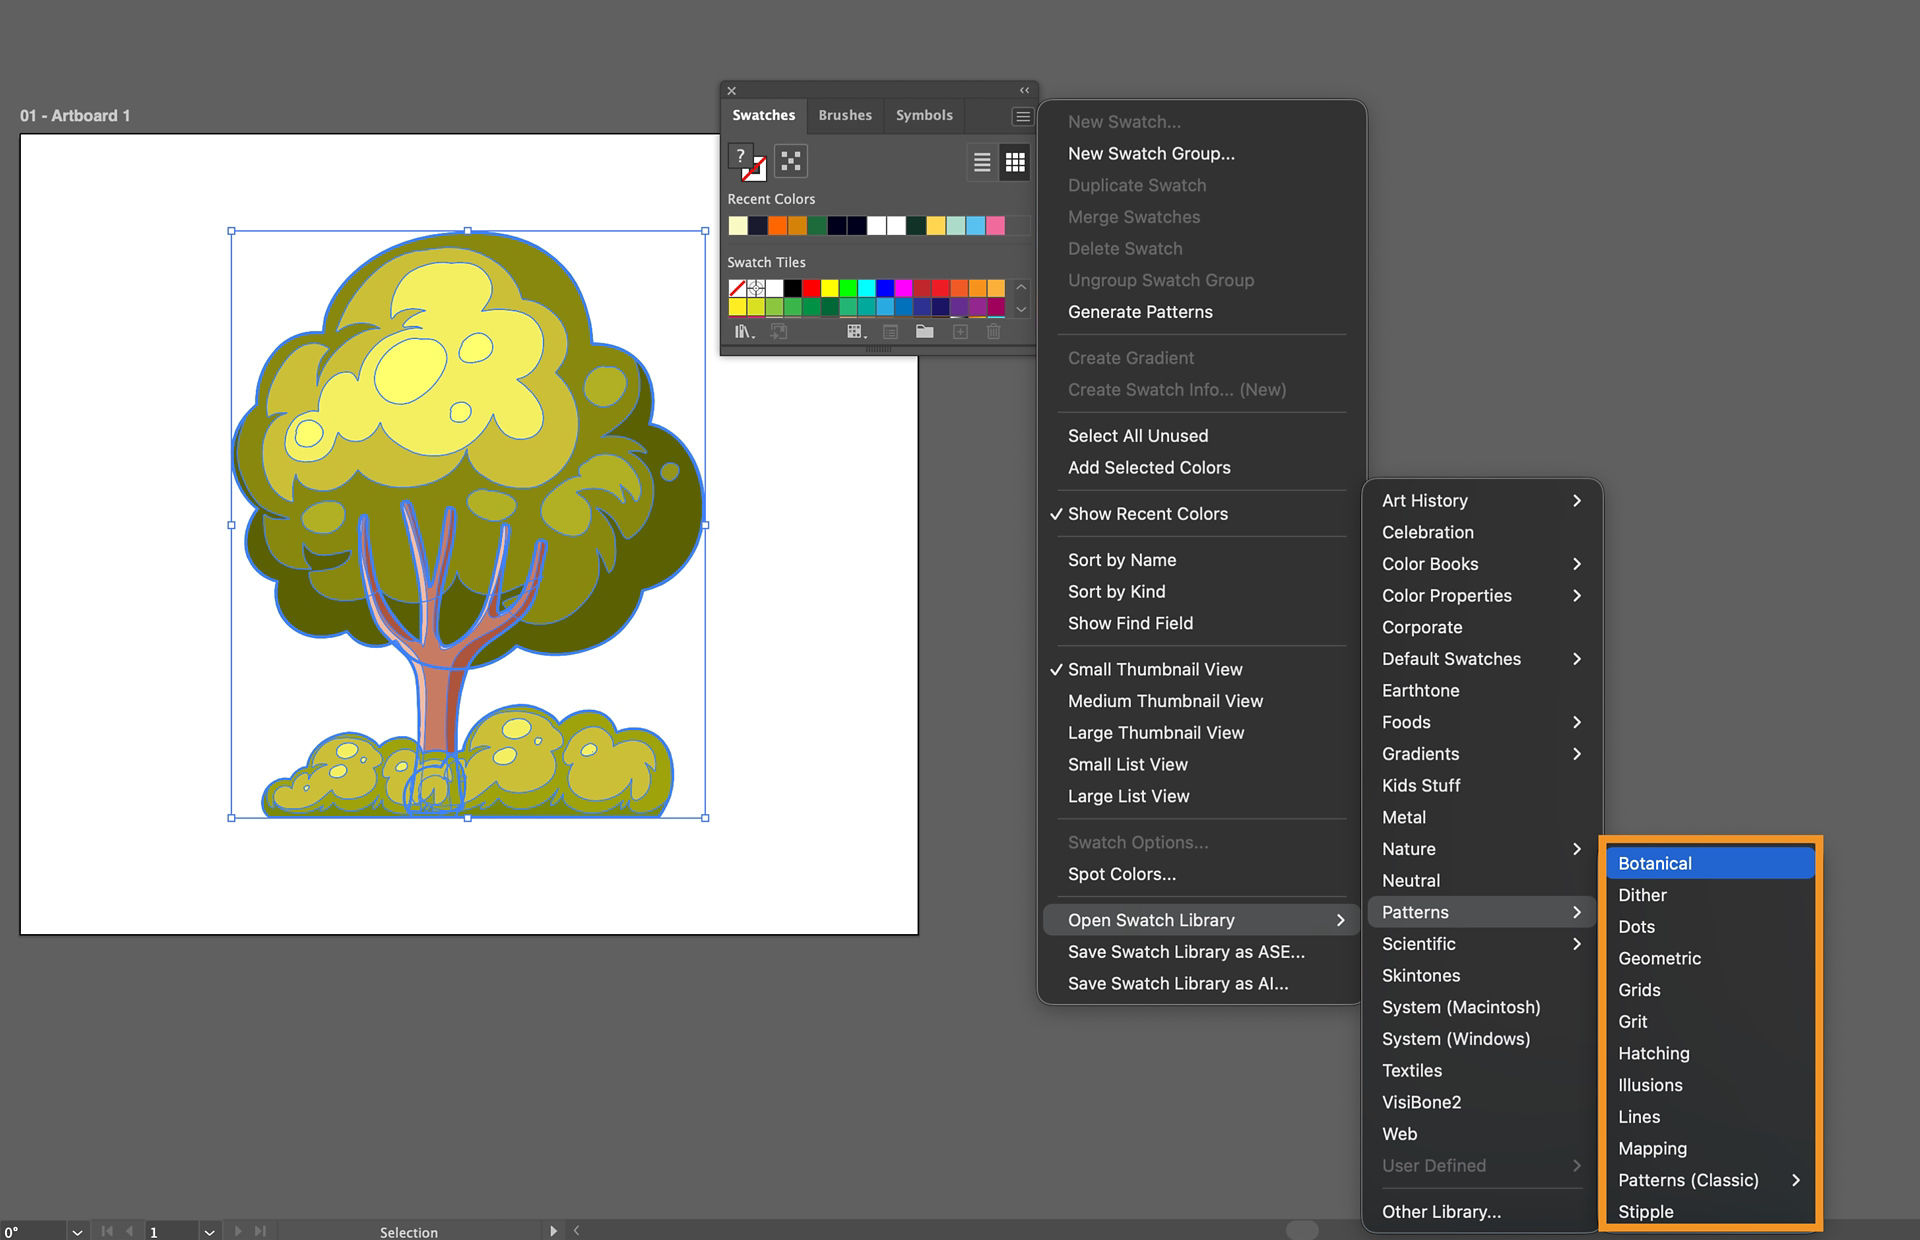Switch swatches to thumbnail grid view icon
1920x1240 pixels.
pos(1014,161)
